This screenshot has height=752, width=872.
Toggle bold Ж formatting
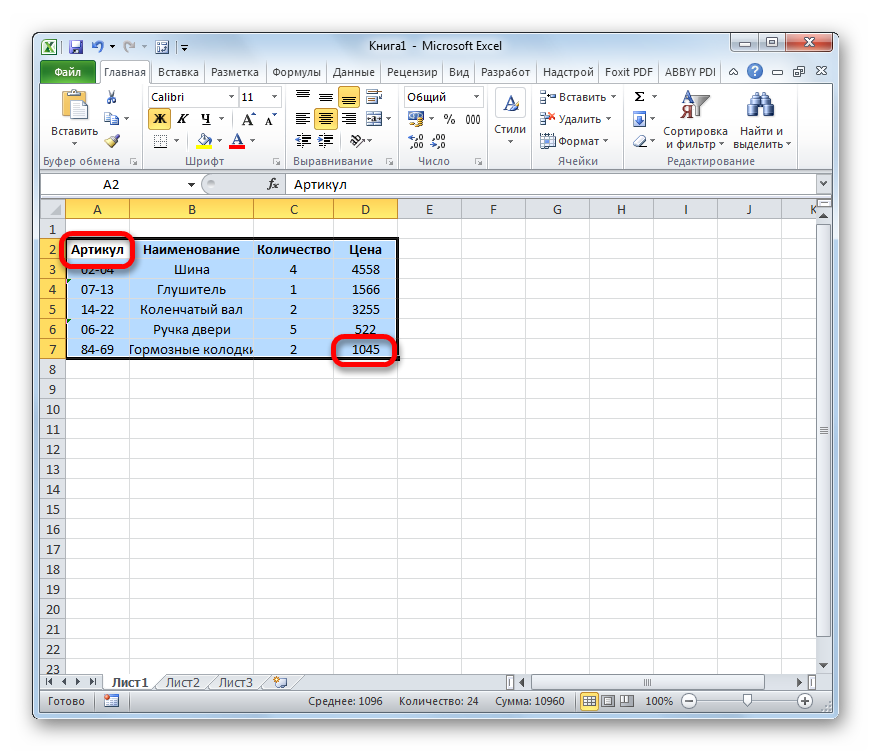click(x=159, y=119)
